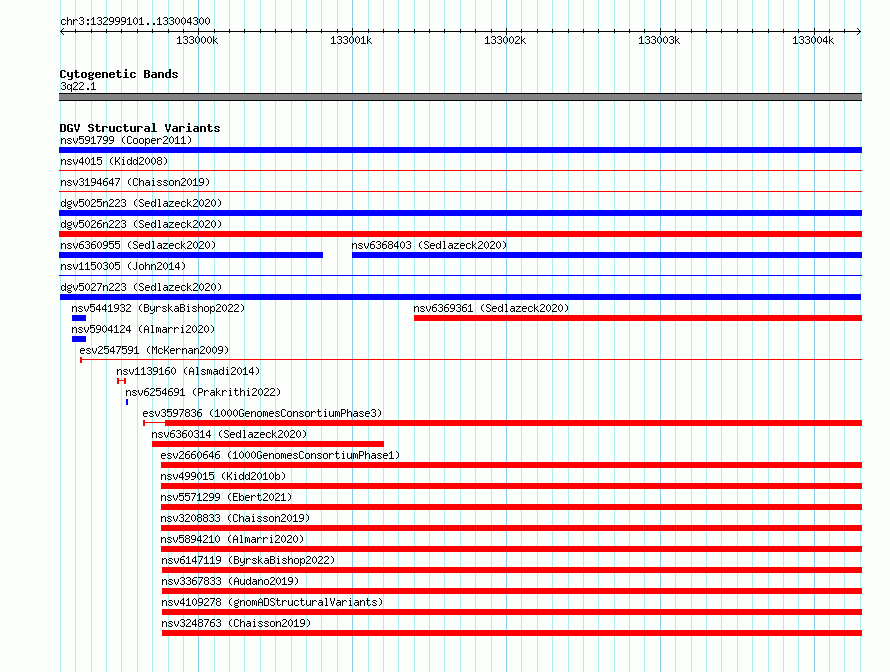This screenshot has width=890, height=672.
Task: Select tiny red glyph under nsv1139160
Action: pyautogui.click(x=121, y=381)
